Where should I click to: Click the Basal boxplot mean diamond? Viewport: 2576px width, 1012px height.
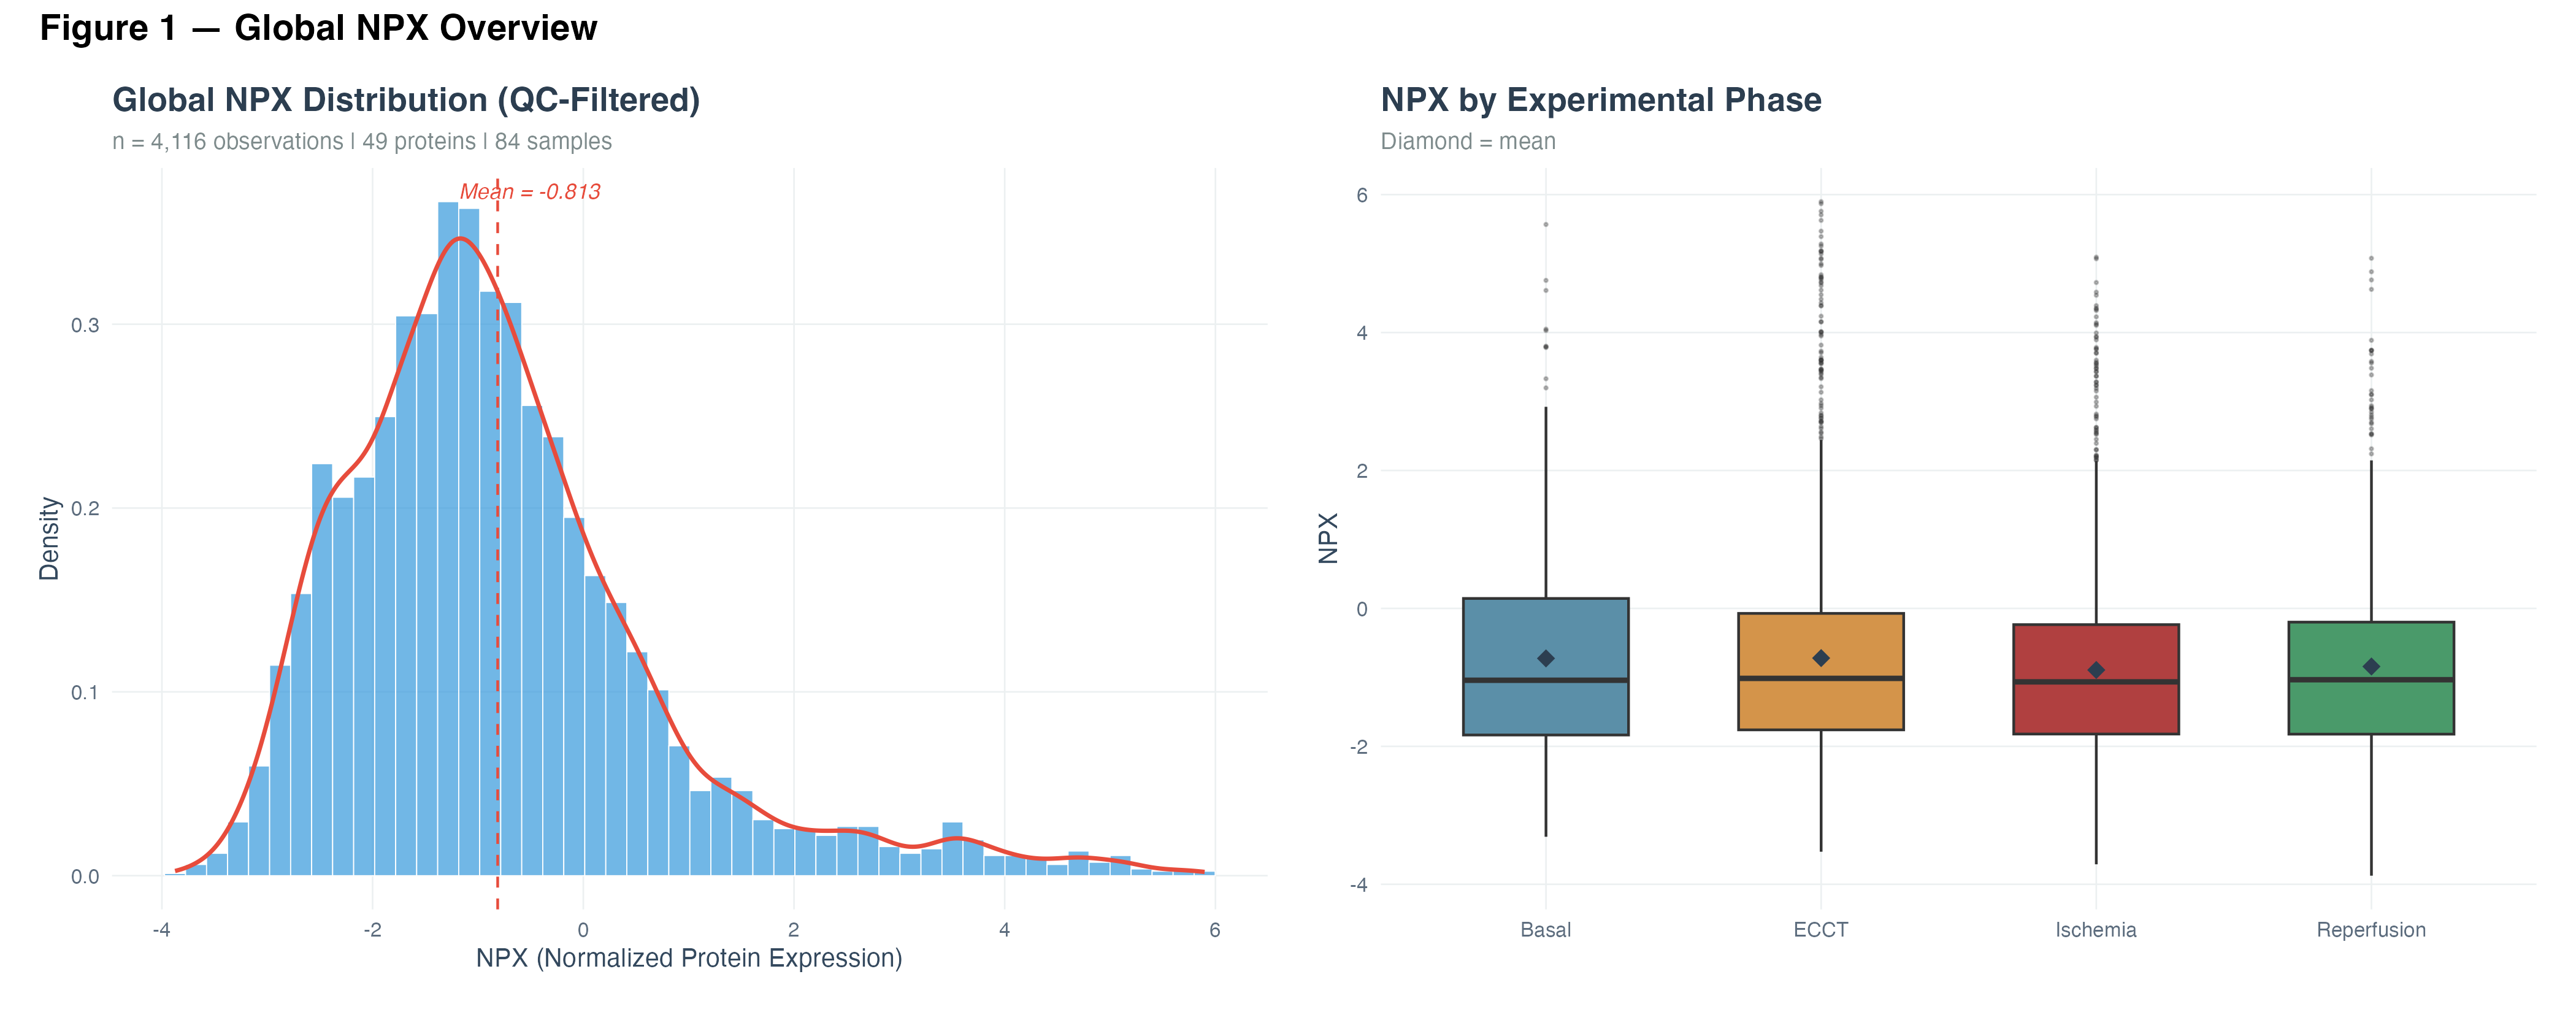coord(1545,658)
